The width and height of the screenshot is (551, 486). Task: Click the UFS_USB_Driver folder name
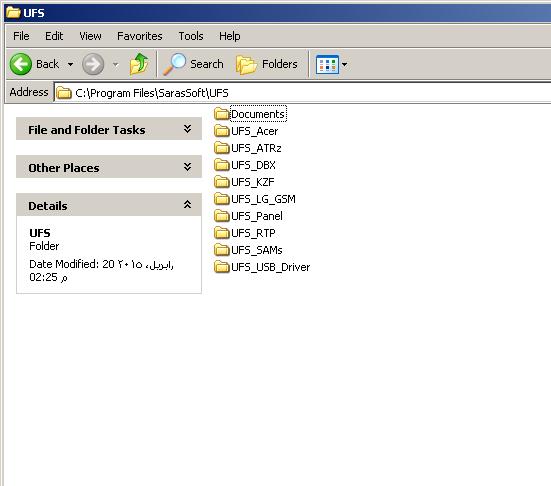(271, 267)
